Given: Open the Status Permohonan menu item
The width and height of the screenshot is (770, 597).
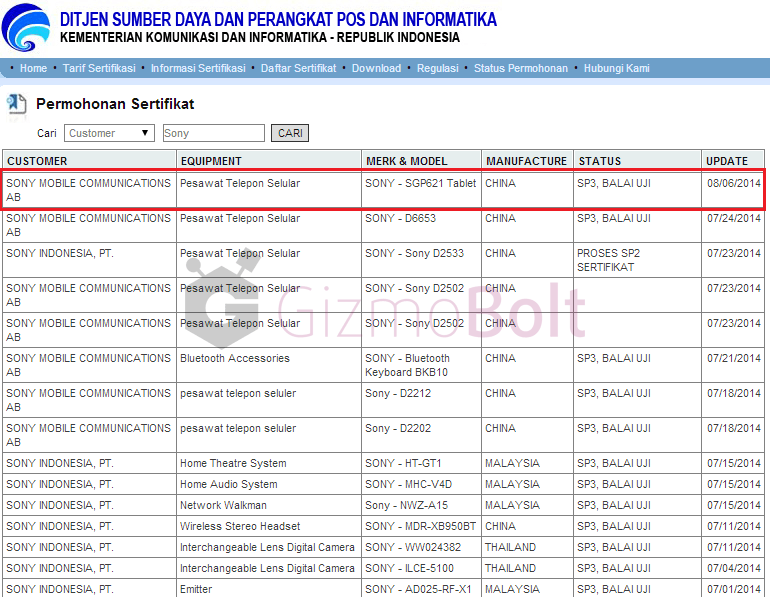Looking at the screenshot, I should [521, 68].
